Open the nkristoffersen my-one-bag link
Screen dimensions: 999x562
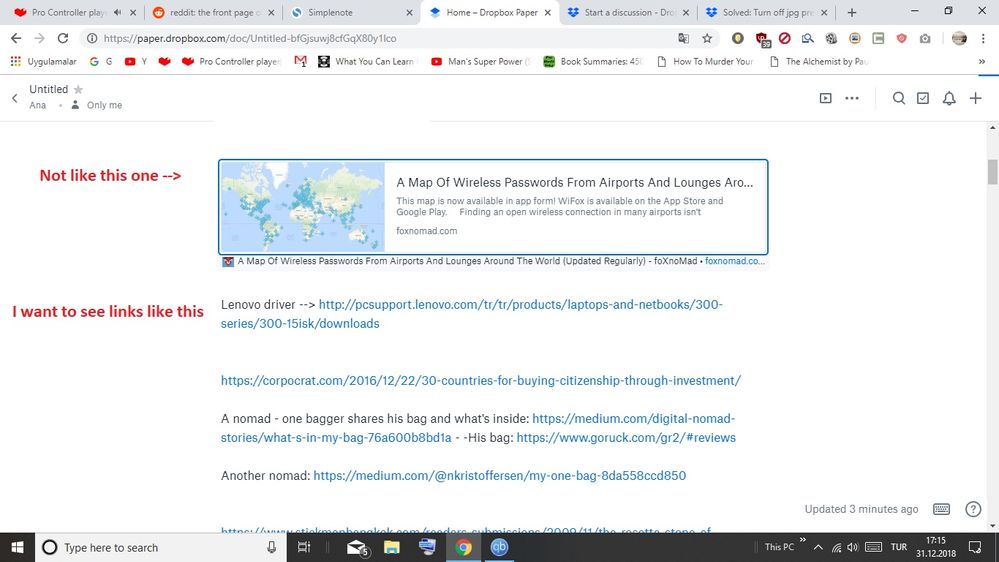500,475
